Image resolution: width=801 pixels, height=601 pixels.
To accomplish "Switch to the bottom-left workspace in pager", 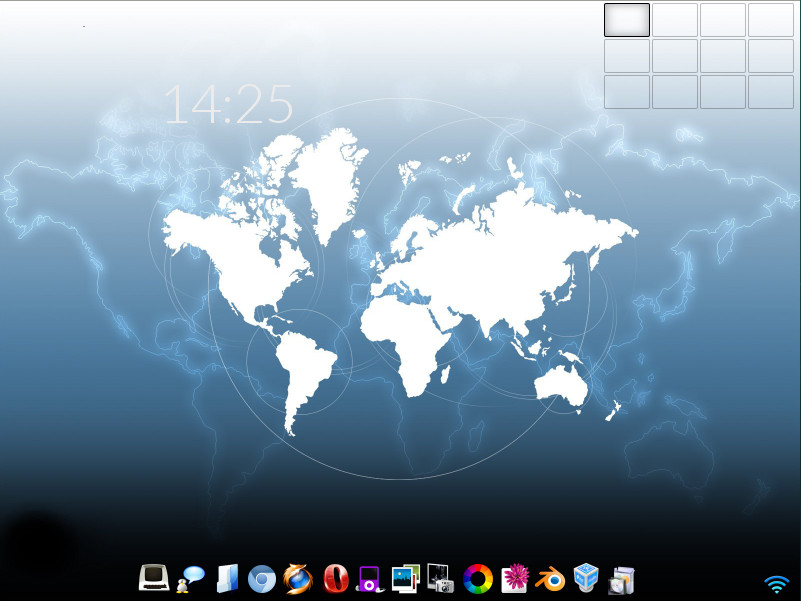I will (627, 92).
